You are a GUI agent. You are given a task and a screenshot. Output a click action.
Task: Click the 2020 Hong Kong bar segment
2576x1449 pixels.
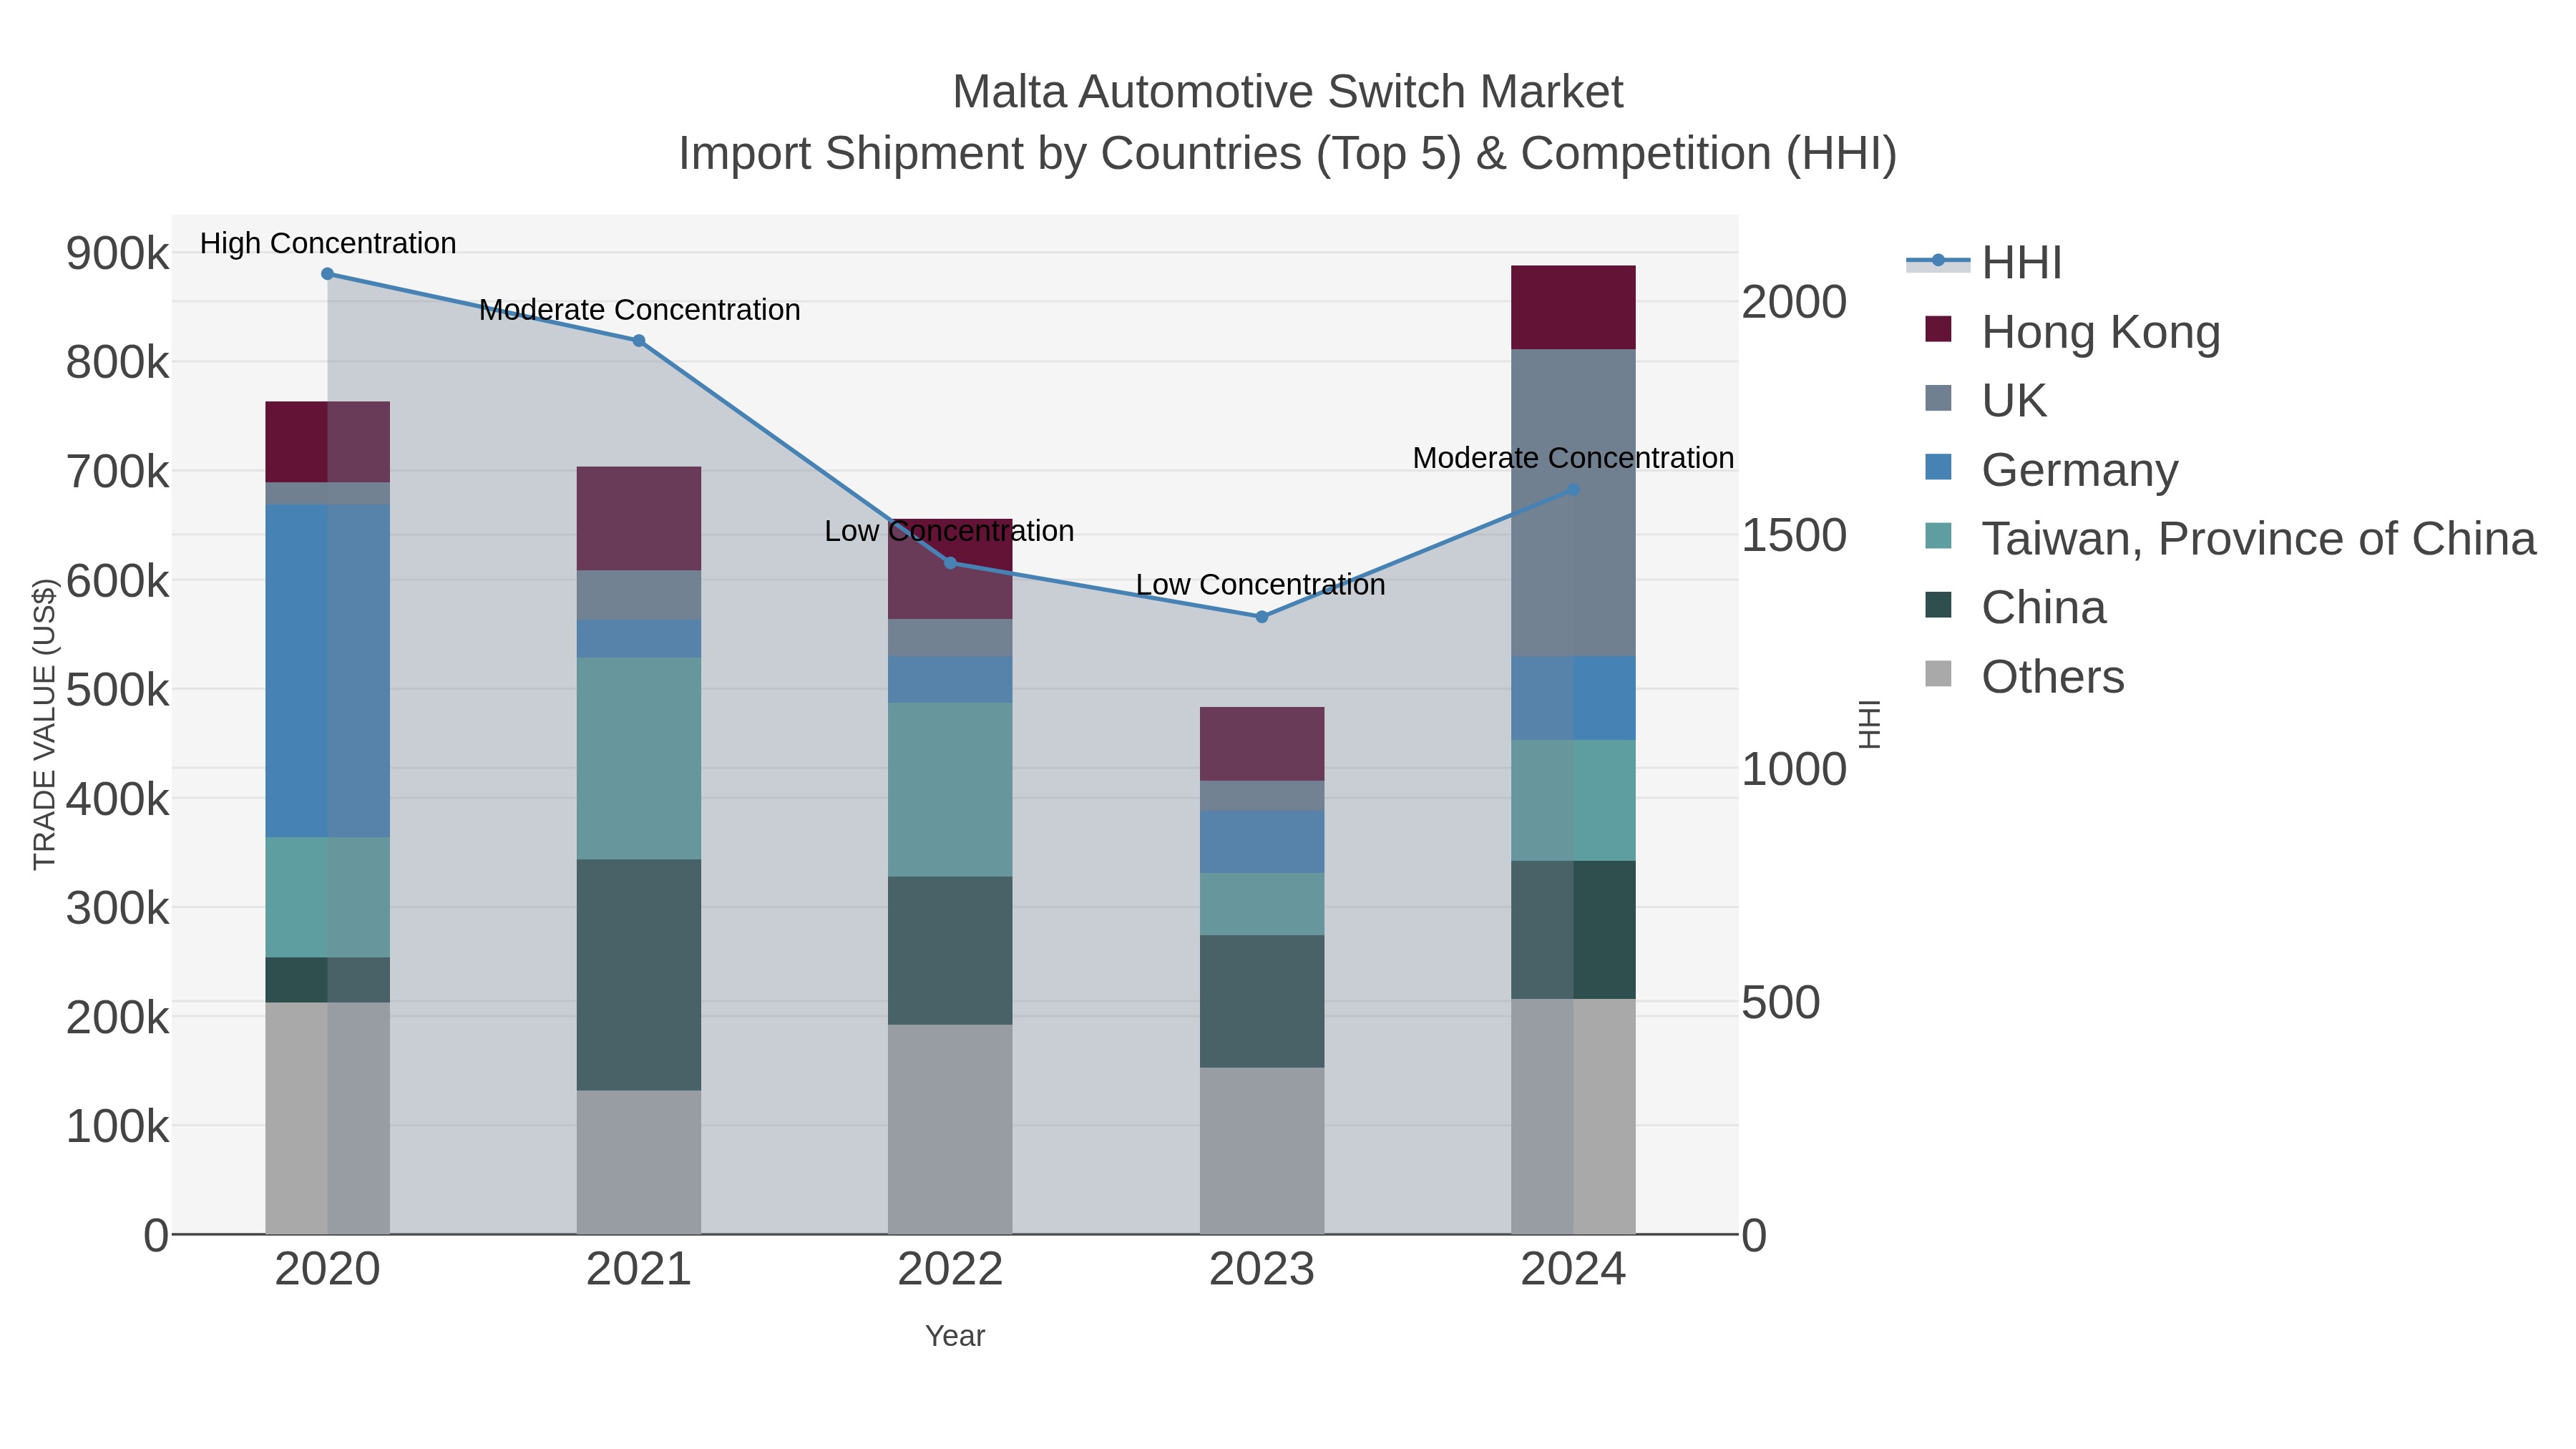[327, 443]
